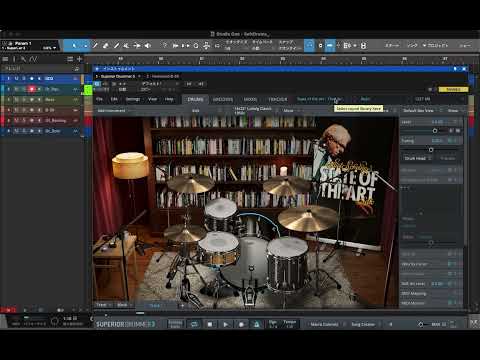Toggle the highlighted Snap button in the toolbar

coord(310,45)
